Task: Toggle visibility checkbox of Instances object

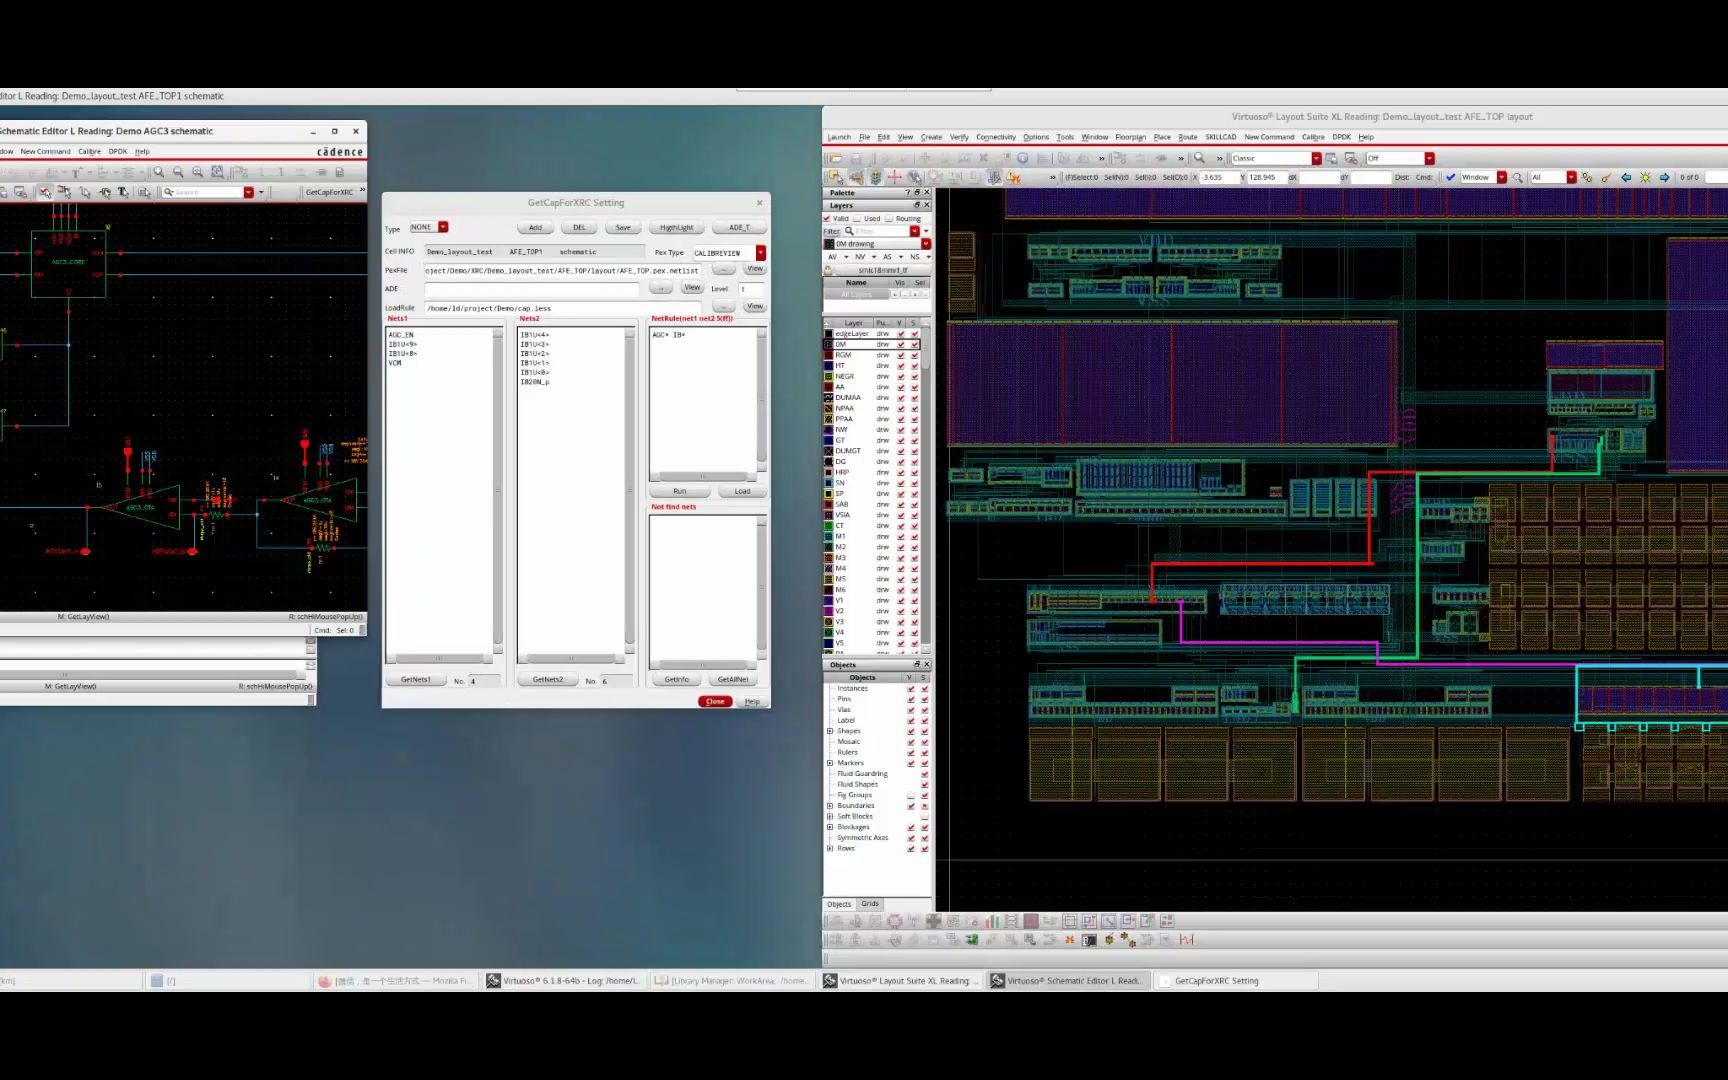Action: click(x=910, y=689)
